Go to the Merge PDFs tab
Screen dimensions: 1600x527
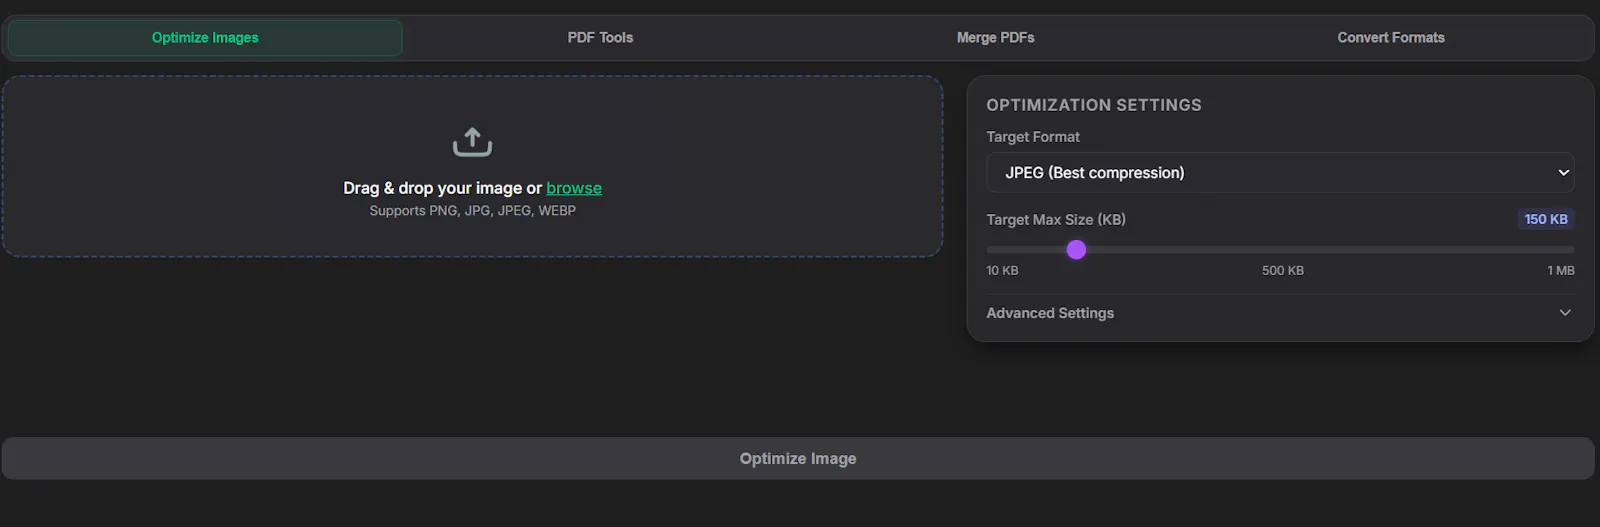[x=995, y=38]
